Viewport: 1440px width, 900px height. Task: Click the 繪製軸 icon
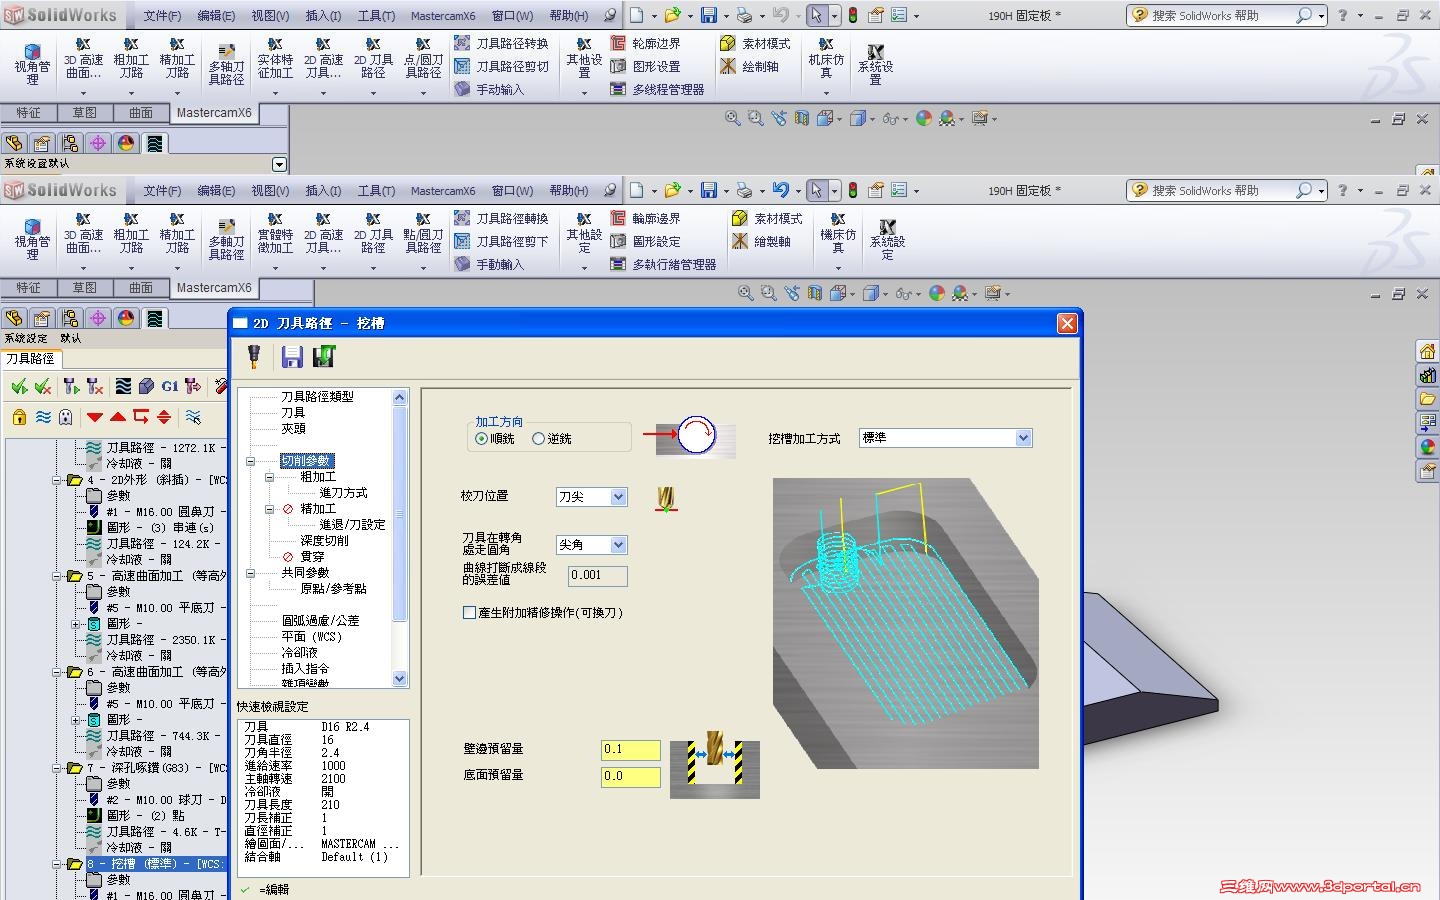pos(740,241)
